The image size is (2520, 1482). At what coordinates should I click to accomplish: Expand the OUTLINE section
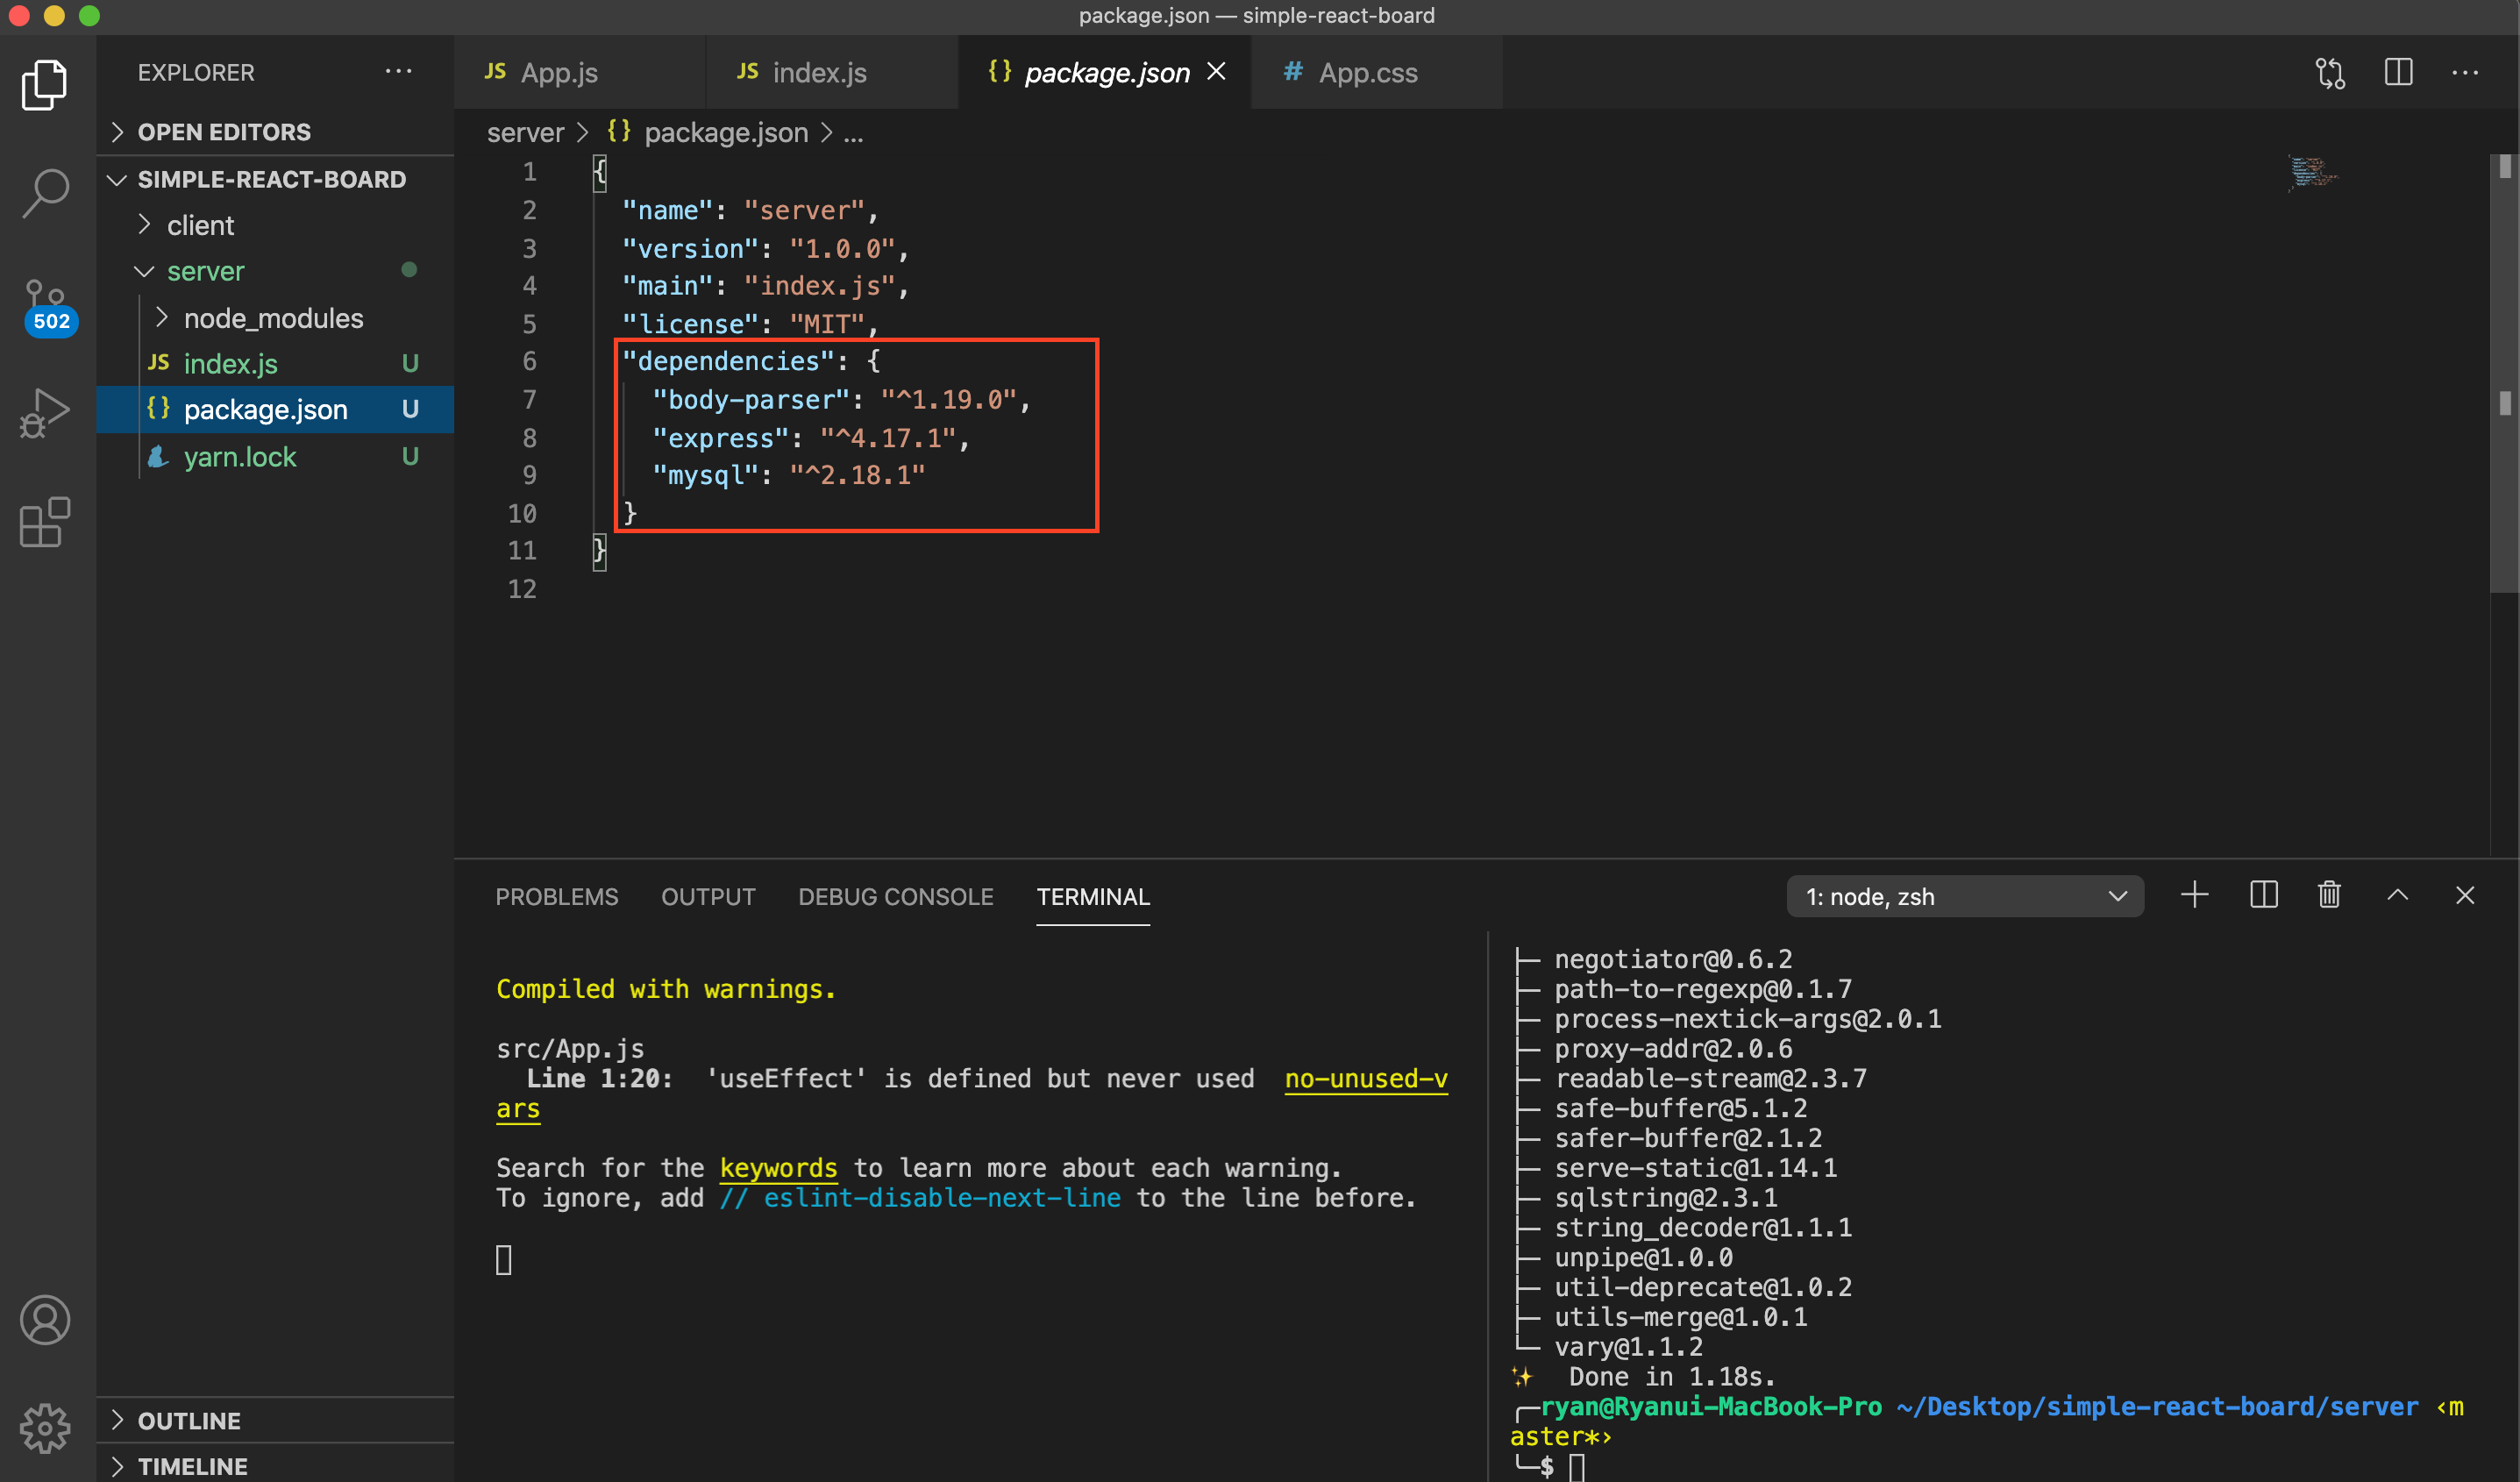(x=189, y=1420)
